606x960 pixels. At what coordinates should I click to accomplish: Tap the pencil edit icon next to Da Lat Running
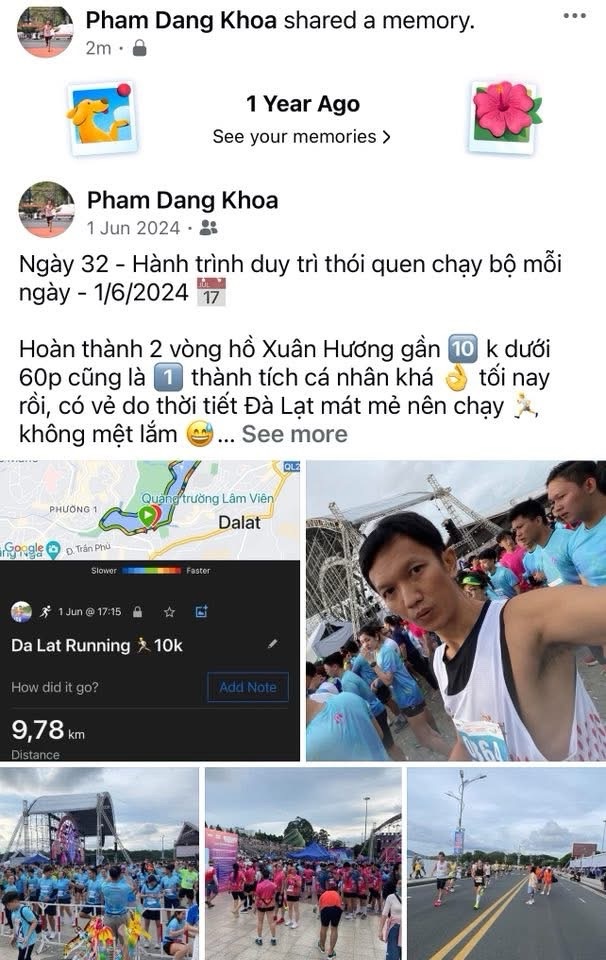pos(273,643)
